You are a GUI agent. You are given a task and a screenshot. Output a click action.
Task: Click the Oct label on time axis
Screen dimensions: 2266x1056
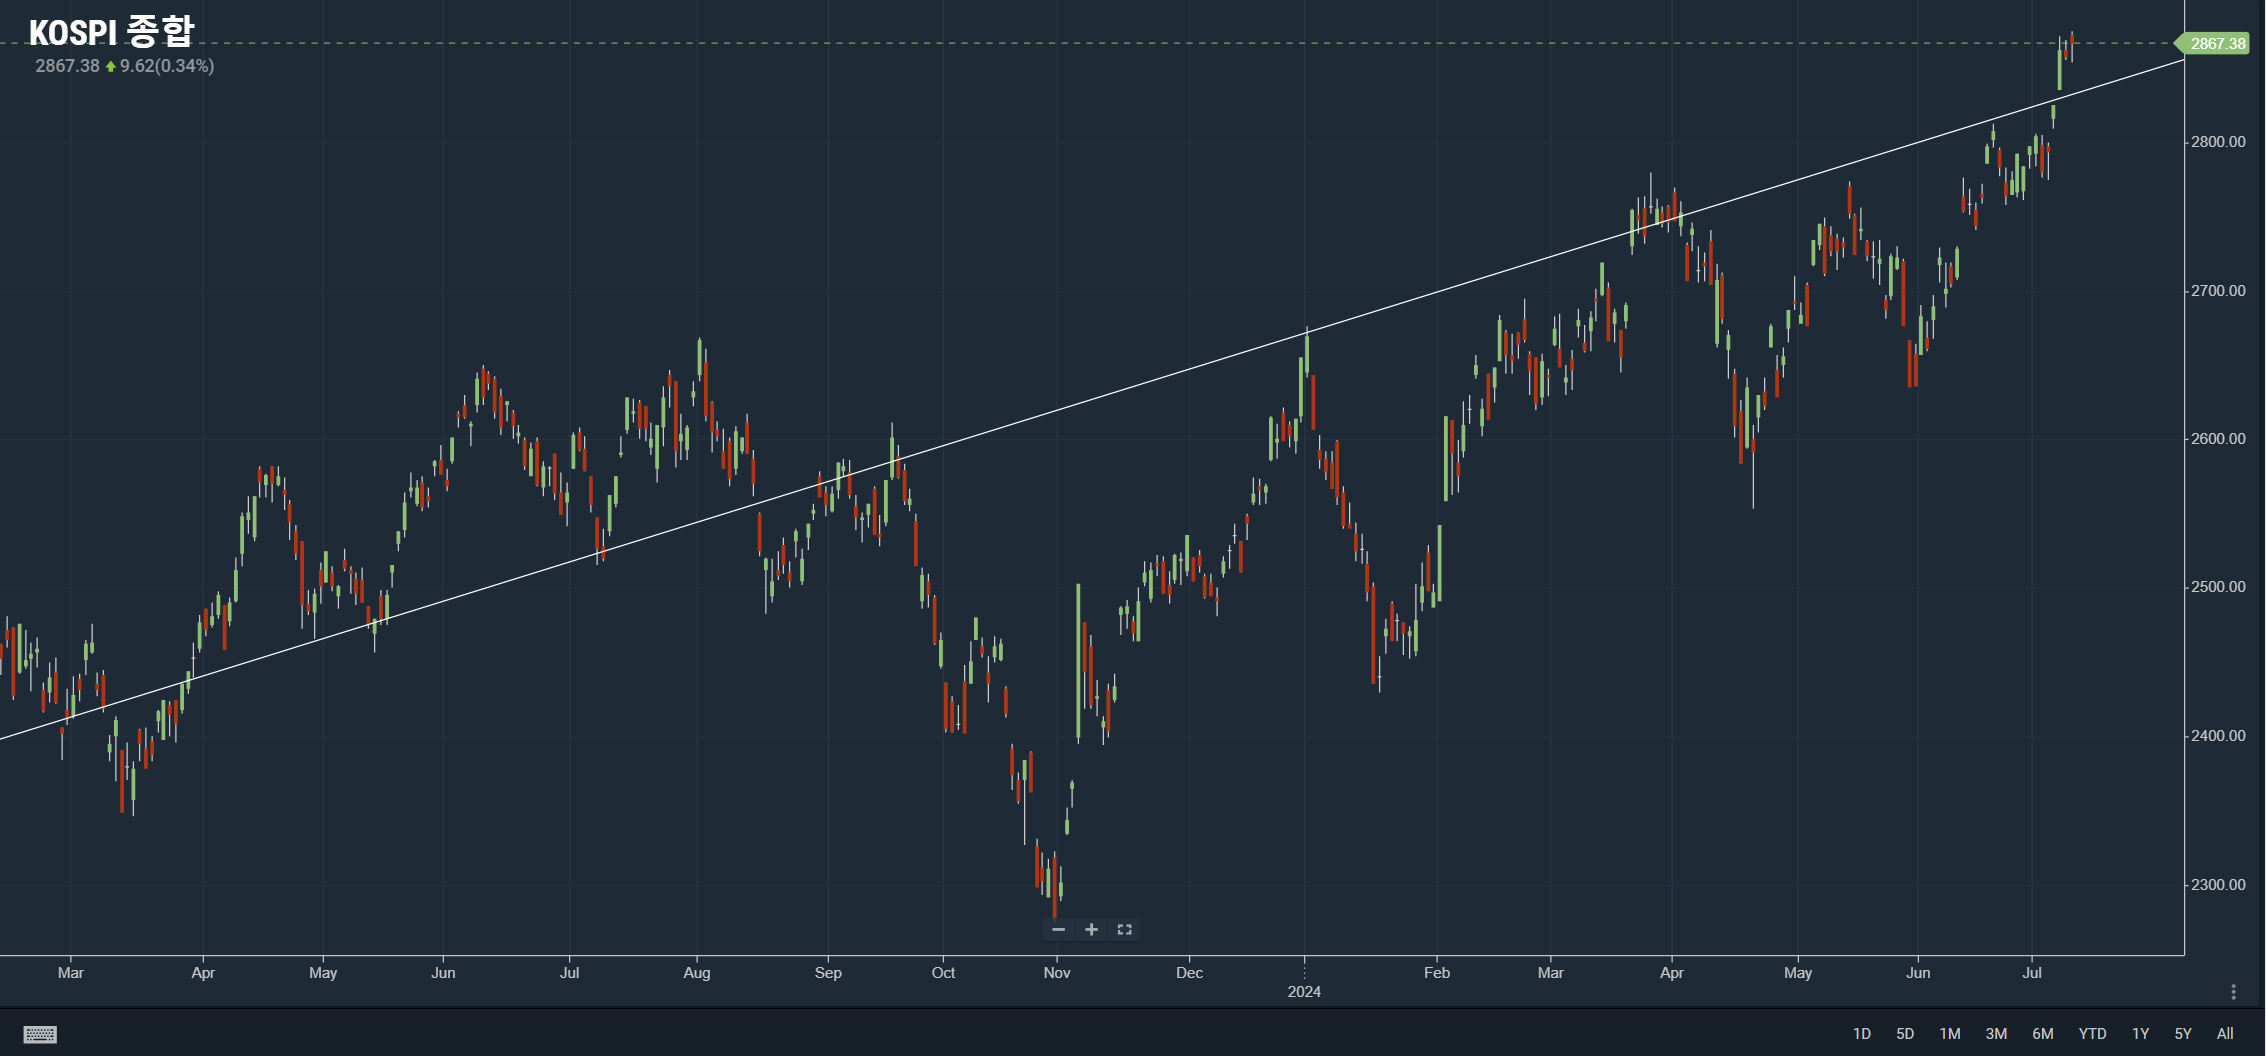click(x=943, y=973)
